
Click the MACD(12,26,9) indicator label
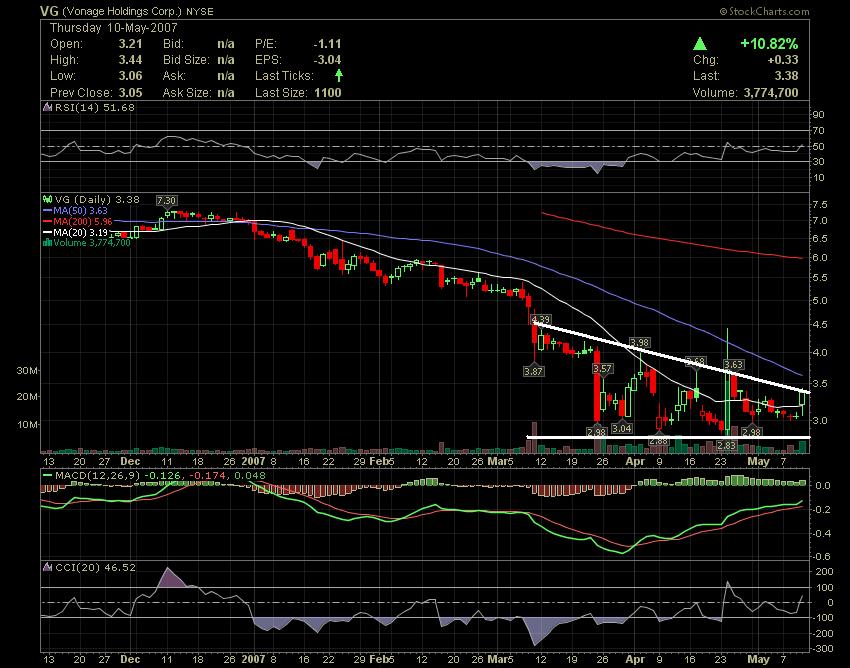[98, 476]
